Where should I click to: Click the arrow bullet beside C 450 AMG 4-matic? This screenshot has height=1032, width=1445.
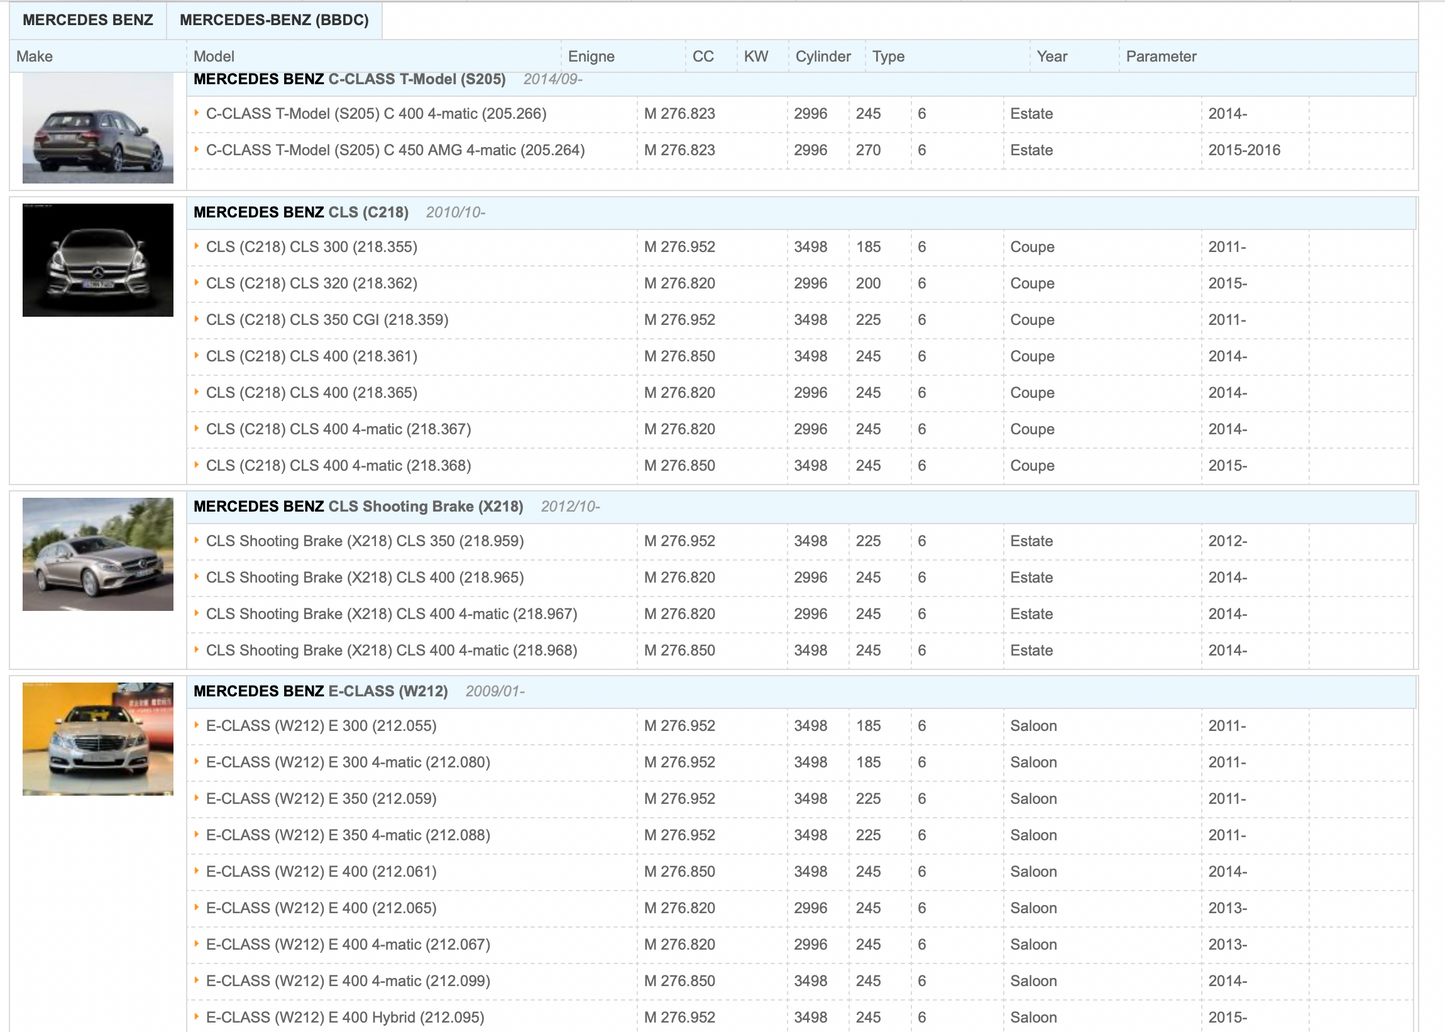(197, 149)
